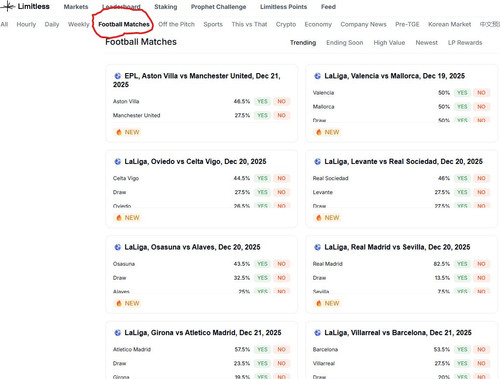Buy YES on Real Madrid
Screen dimensions: 500x379
coord(462,264)
